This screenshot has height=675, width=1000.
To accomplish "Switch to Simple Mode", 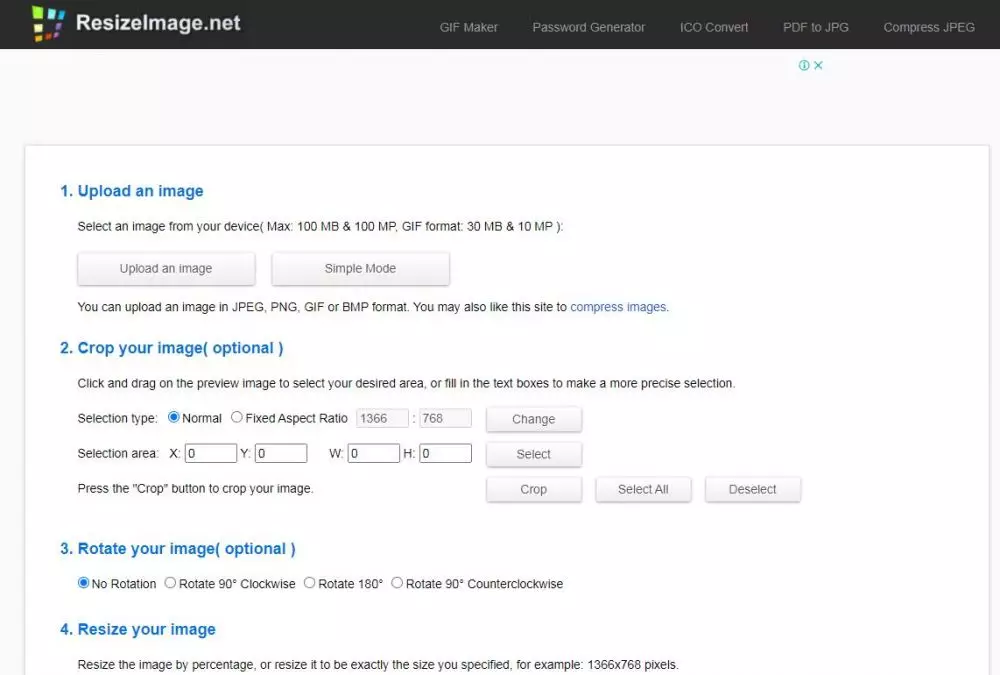I will tap(360, 268).
